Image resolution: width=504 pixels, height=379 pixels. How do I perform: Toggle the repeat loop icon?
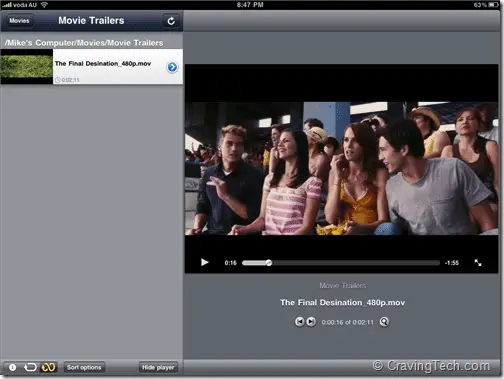coord(30,367)
